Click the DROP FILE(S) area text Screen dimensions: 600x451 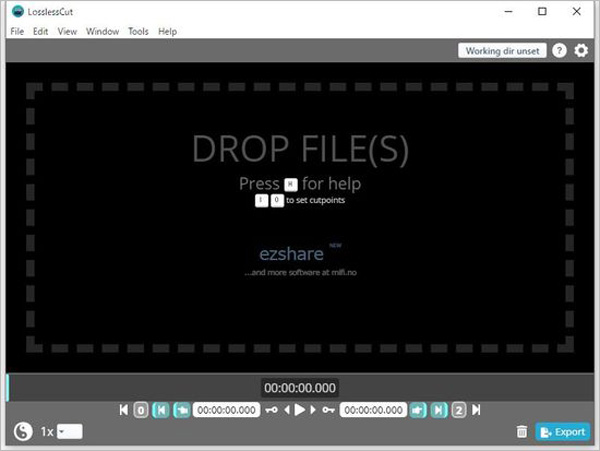click(300, 149)
